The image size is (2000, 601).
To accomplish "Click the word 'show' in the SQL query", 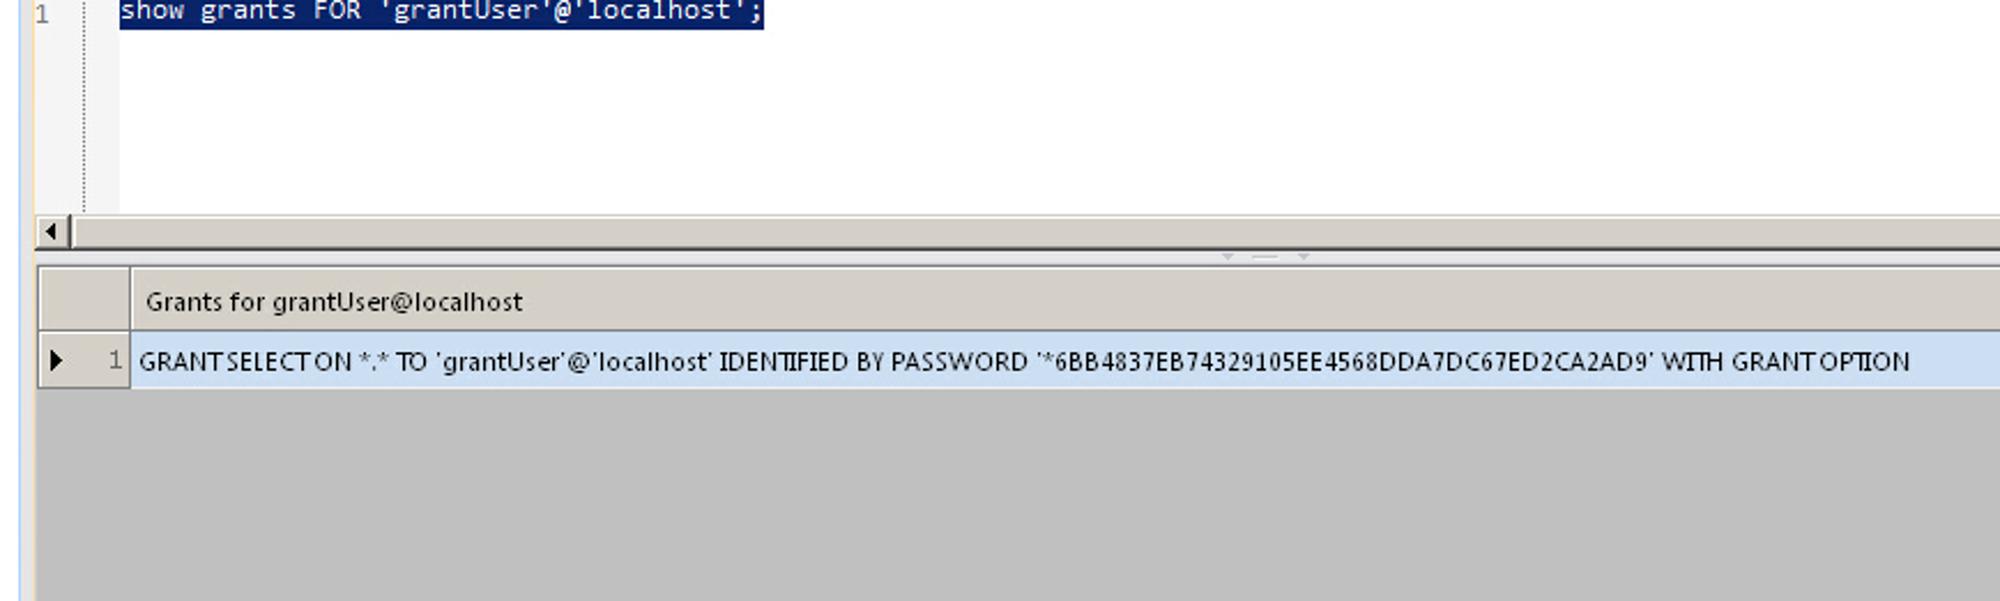I will 152,12.
